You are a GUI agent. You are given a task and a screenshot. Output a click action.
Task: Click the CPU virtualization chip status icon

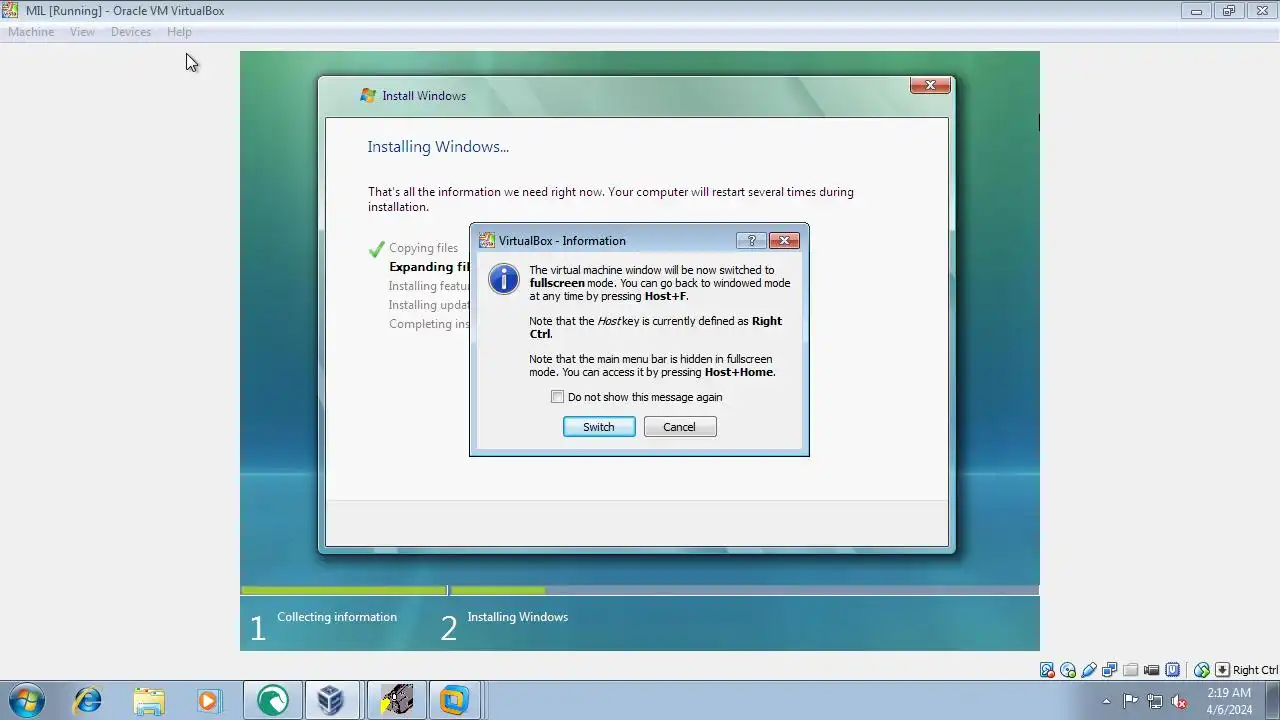coord(1173,670)
